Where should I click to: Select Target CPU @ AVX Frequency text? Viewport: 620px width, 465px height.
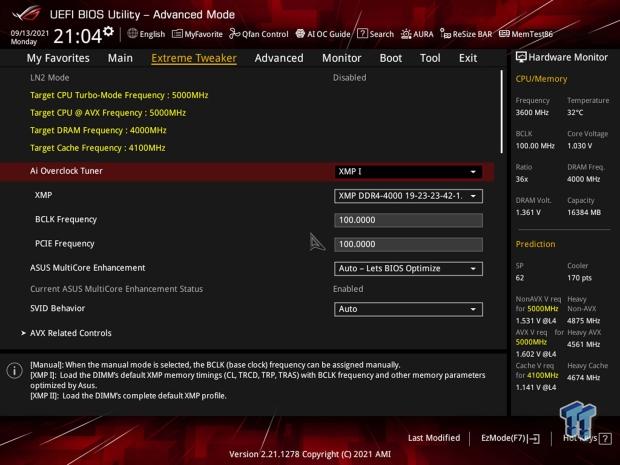pos(108,113)
